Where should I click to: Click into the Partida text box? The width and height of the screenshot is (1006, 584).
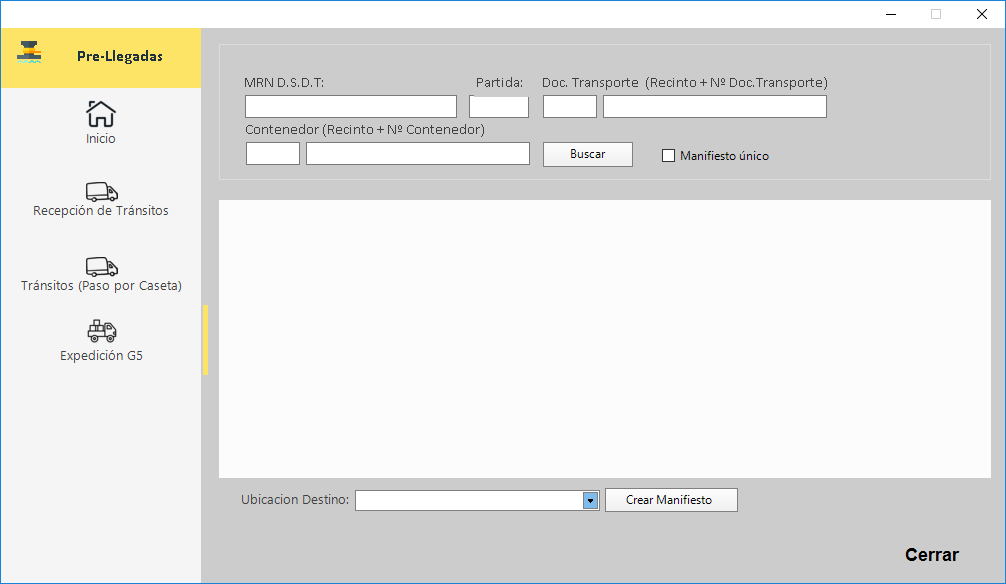click(498, 107)
